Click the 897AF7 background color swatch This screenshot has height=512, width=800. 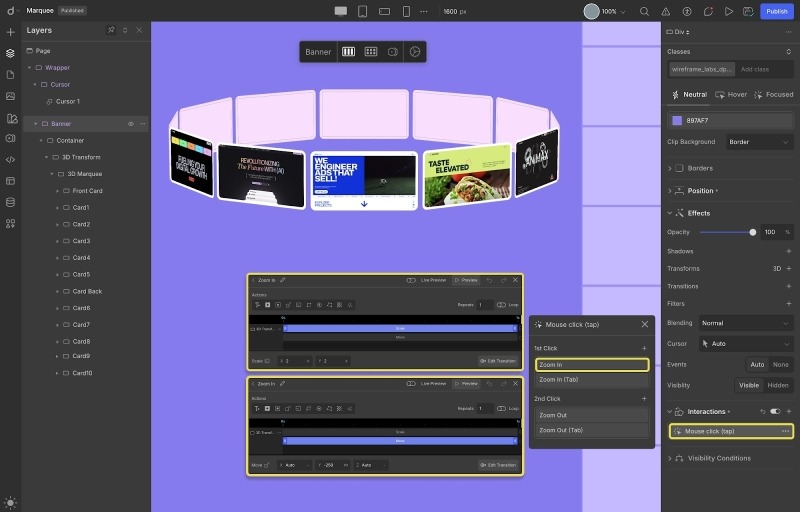pos(678,120)
